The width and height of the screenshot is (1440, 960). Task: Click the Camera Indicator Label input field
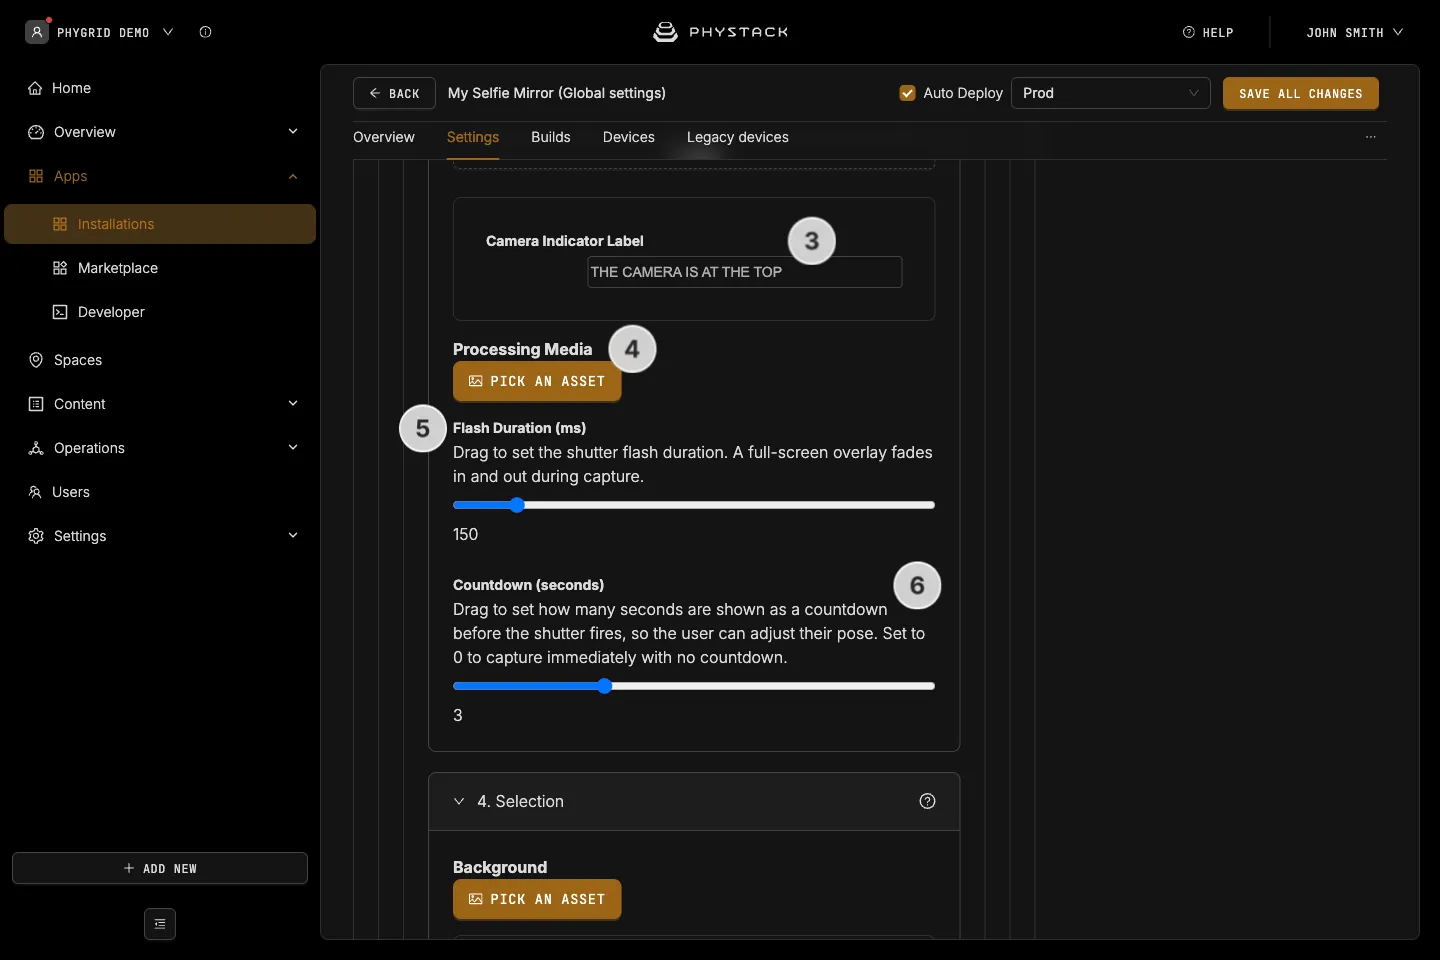[745, 272]
